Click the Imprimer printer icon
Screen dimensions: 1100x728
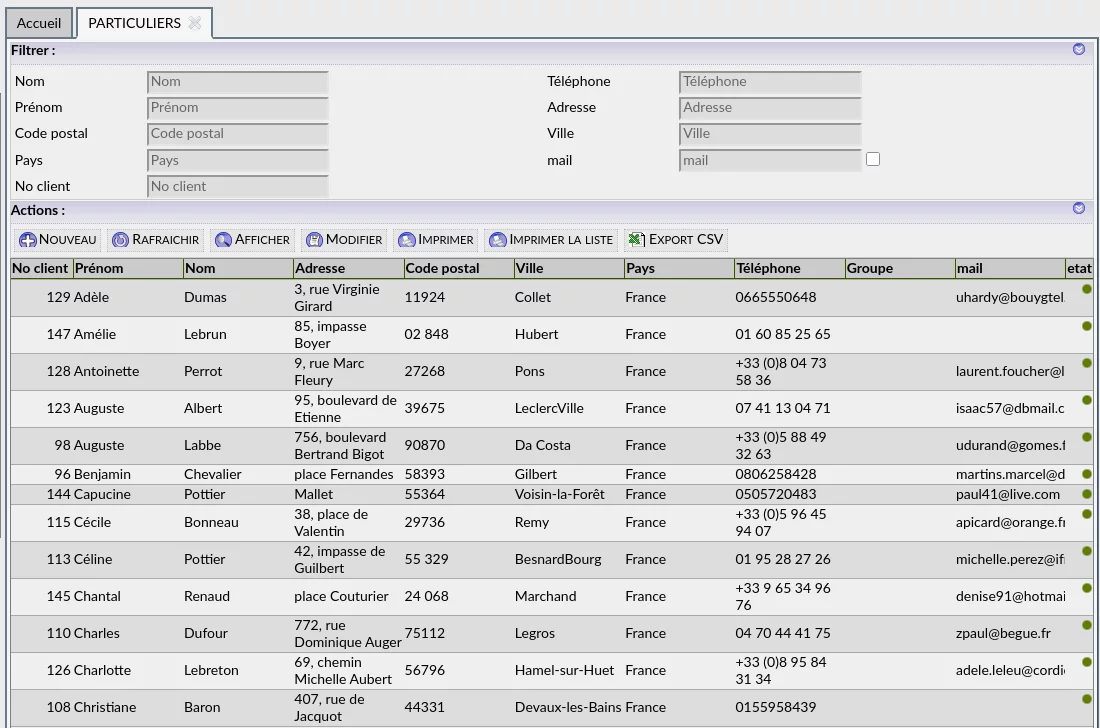(406, 240)
